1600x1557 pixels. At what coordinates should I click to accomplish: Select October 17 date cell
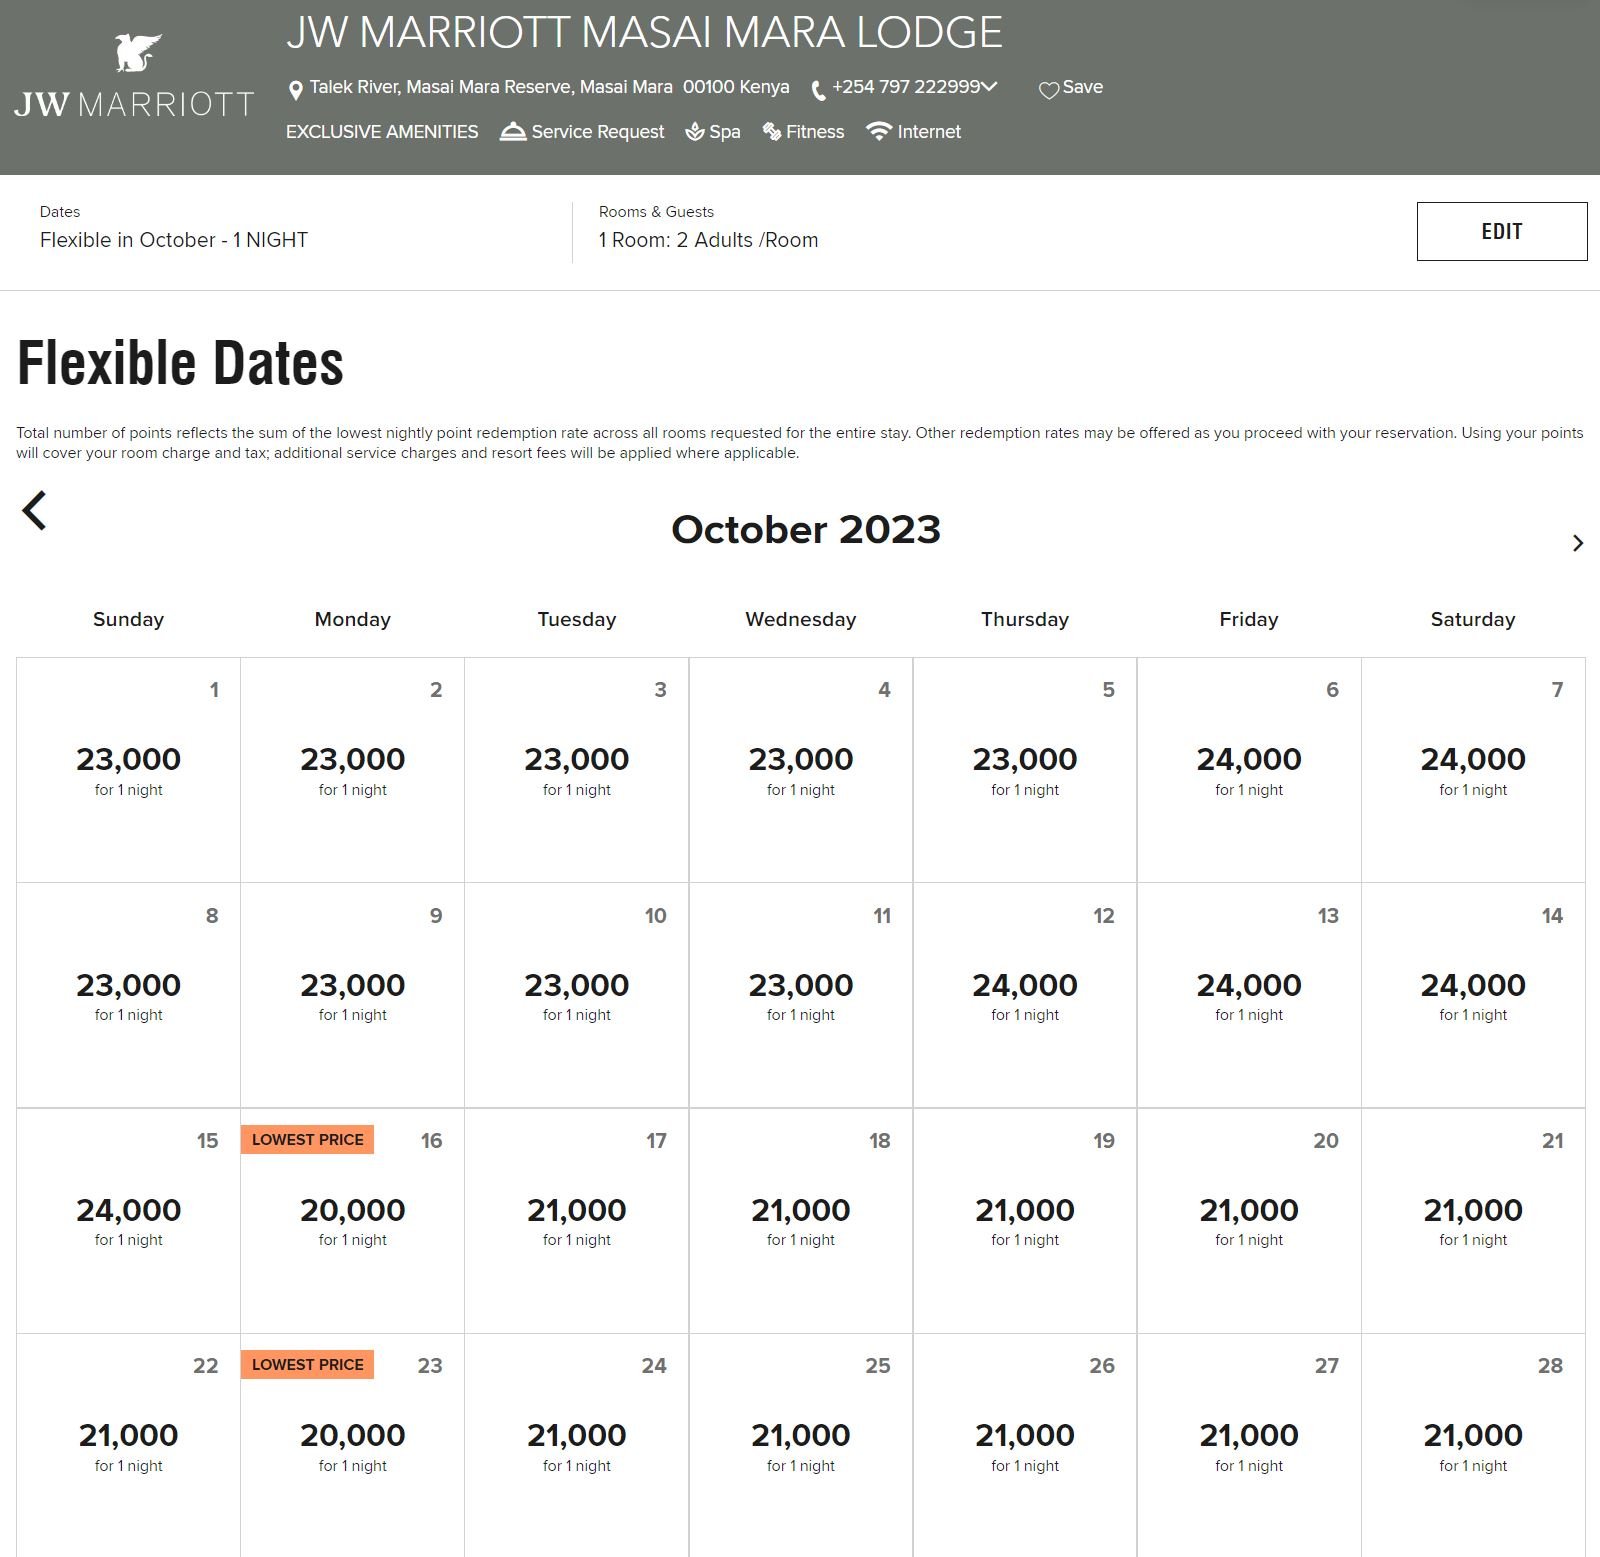click(x=576, y=1220)
